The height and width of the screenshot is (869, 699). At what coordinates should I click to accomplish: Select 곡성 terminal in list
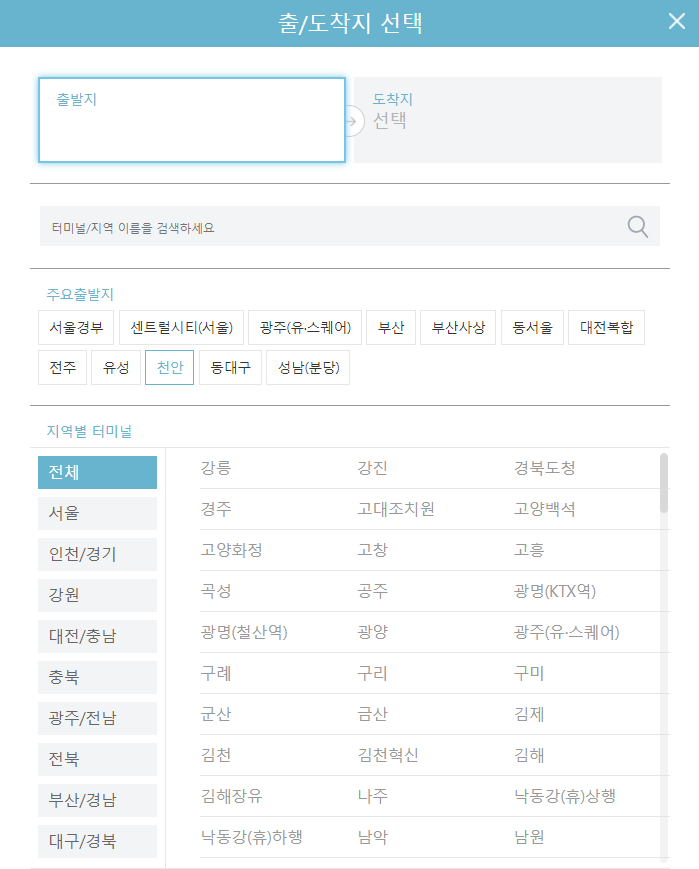216,591
